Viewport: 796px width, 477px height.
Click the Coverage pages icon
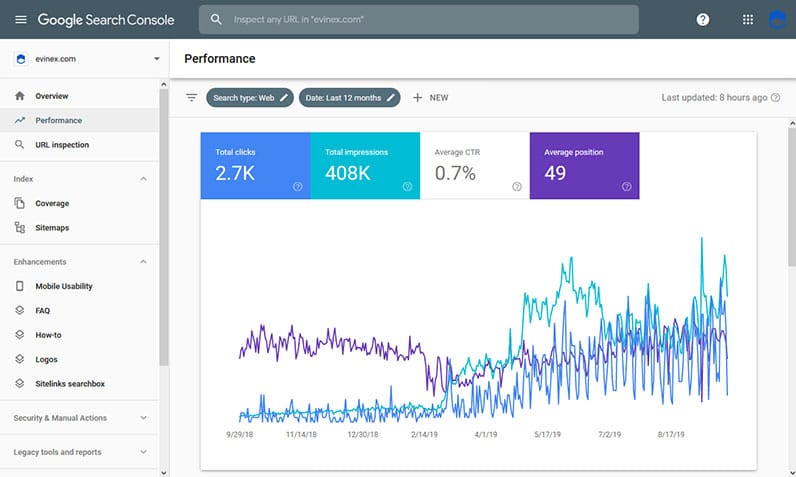[x=19, y=203]
